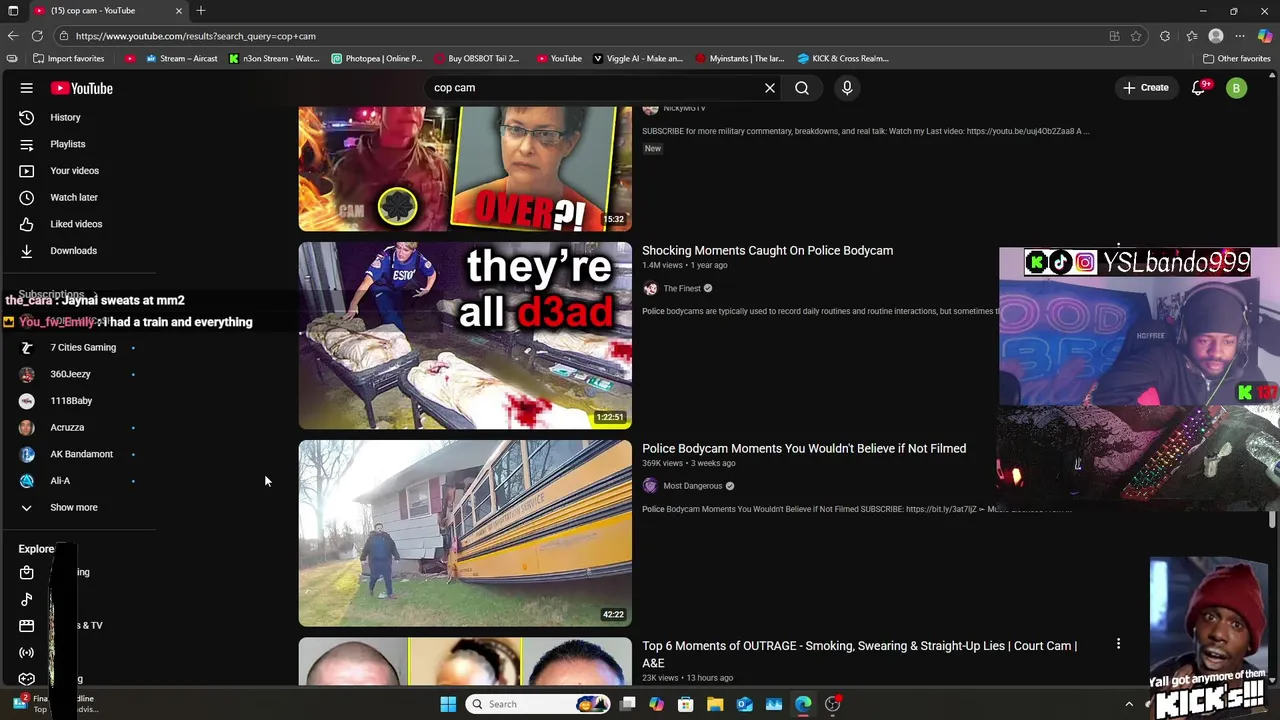Open browser settings three-dot menu

coord(1240,36)
